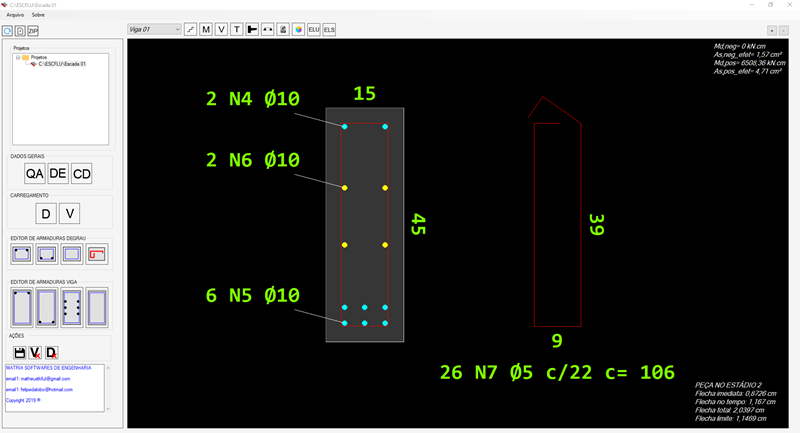Click the report document icon in toolbar
This screenshot has width=800, height=433.
click(283, 30)
